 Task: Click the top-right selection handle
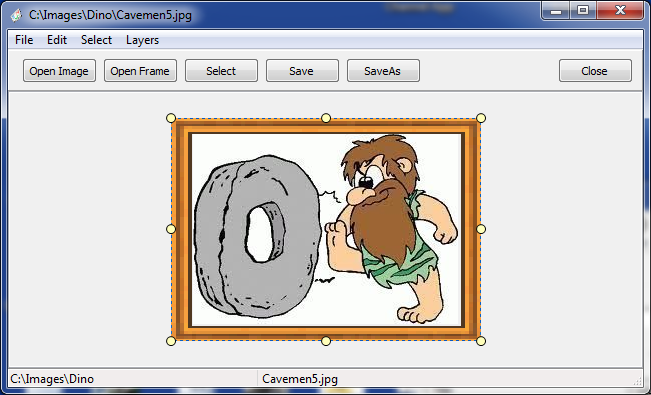pos(481,118)
